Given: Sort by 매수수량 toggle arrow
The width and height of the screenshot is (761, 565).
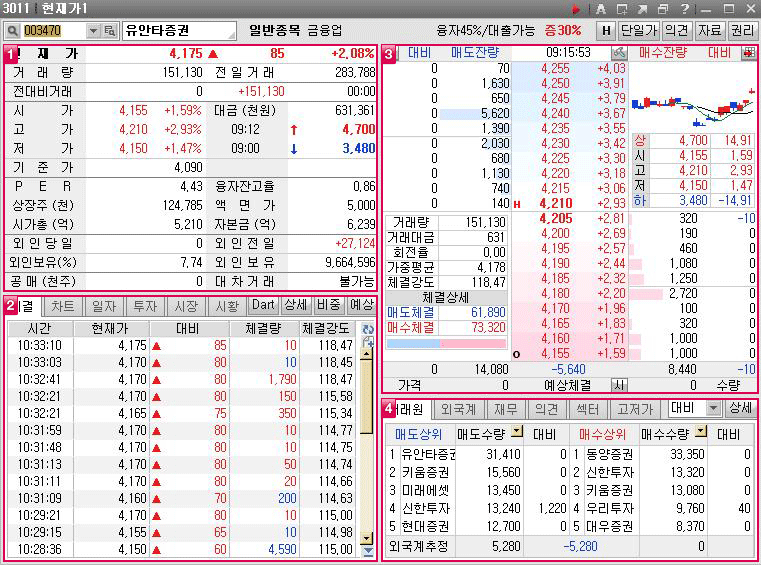Looking at the screenshot, I should [x=701, y=432].
